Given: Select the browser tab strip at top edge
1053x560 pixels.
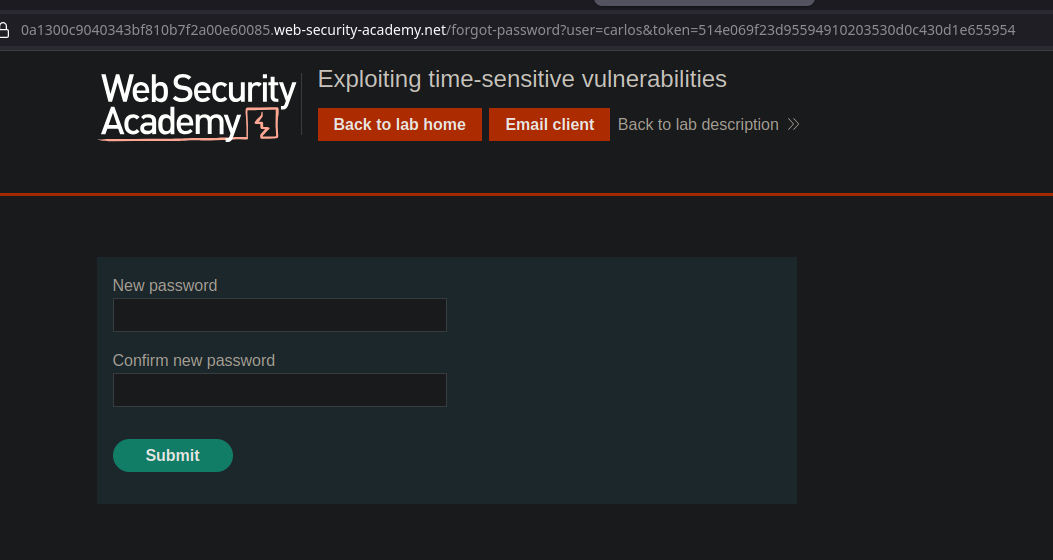Looking at the screenshot, I should point(704,3).
